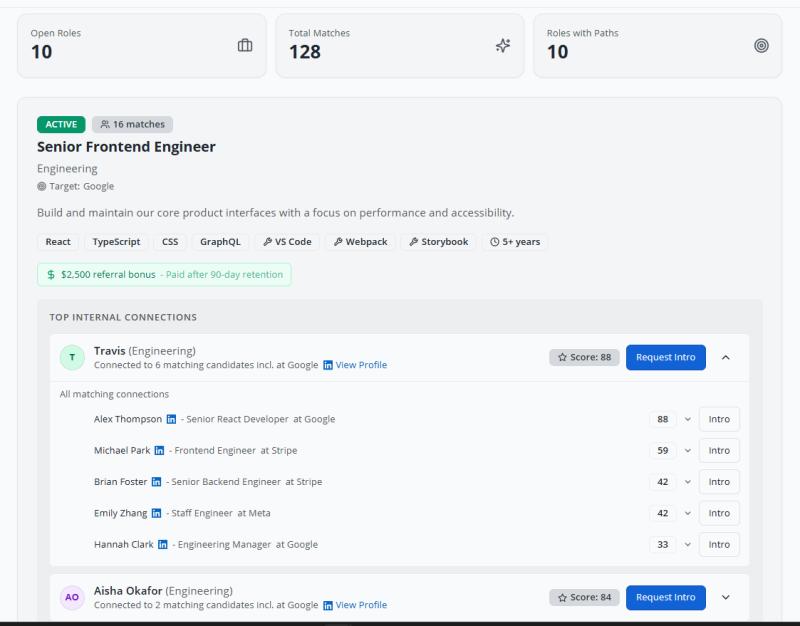This screenshot has width=800, height=626.
Task: Expand score 59 details for Michael Park
Action: point(687,451)
